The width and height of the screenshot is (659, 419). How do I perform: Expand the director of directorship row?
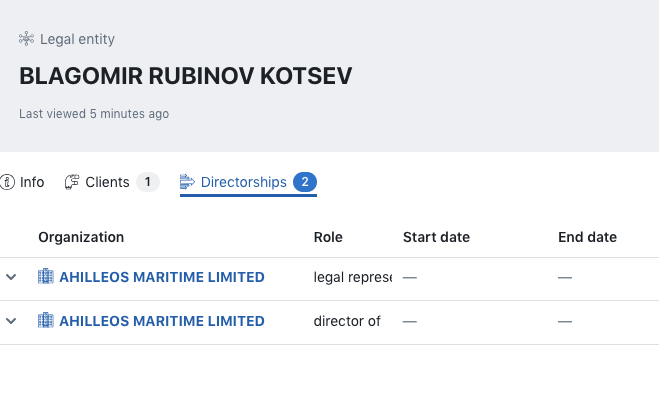click(x=12, y=321)
